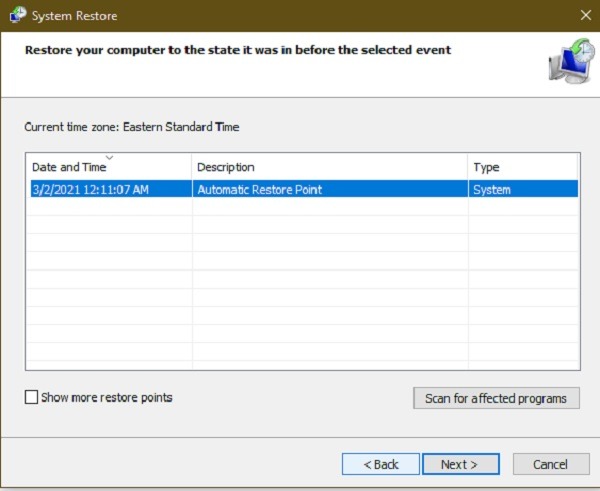Enable Show more restore points checkbox
The height and width of the screenshot is (491, 600).
coord(31,397)
